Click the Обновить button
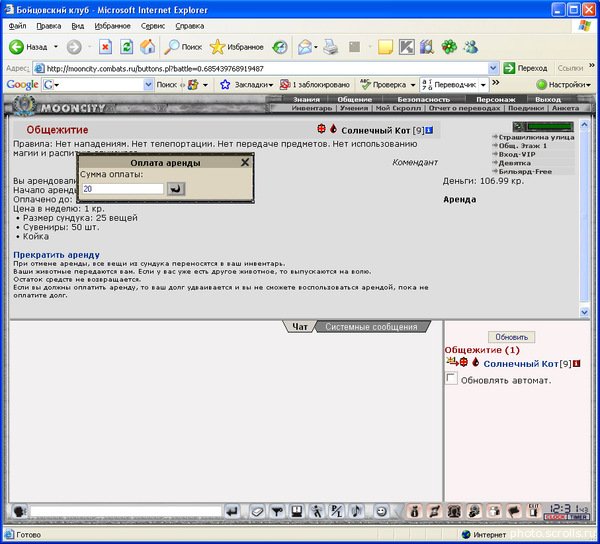This screenshot has height=544, width=600. pyautogui.click(x=512, y=337)
